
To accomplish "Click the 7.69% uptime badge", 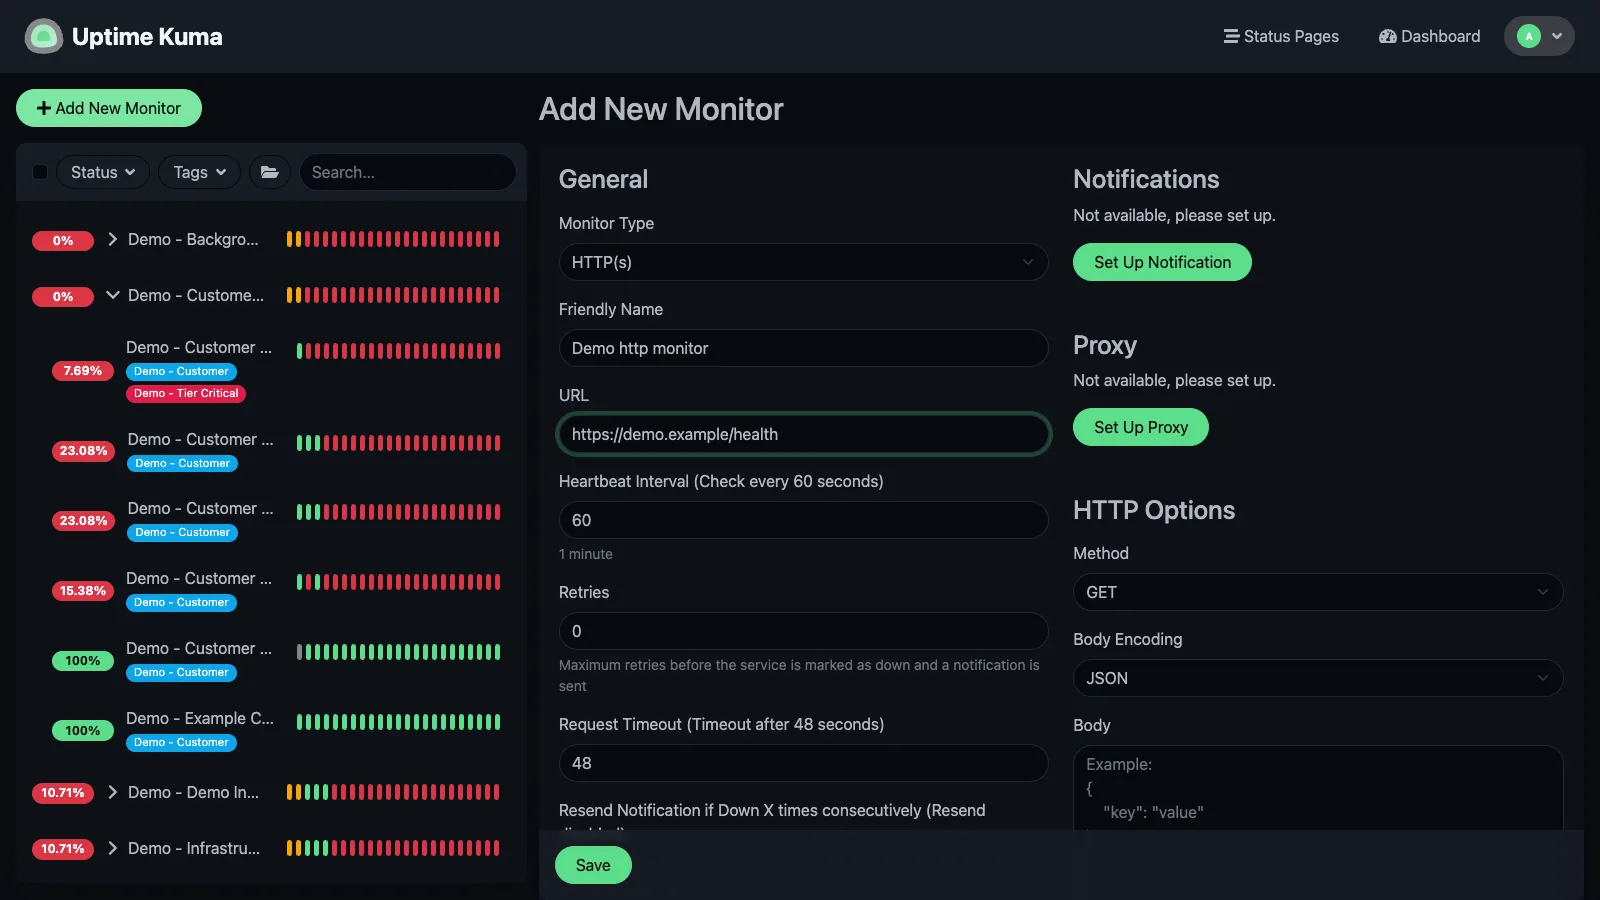I will click(83, 371).
